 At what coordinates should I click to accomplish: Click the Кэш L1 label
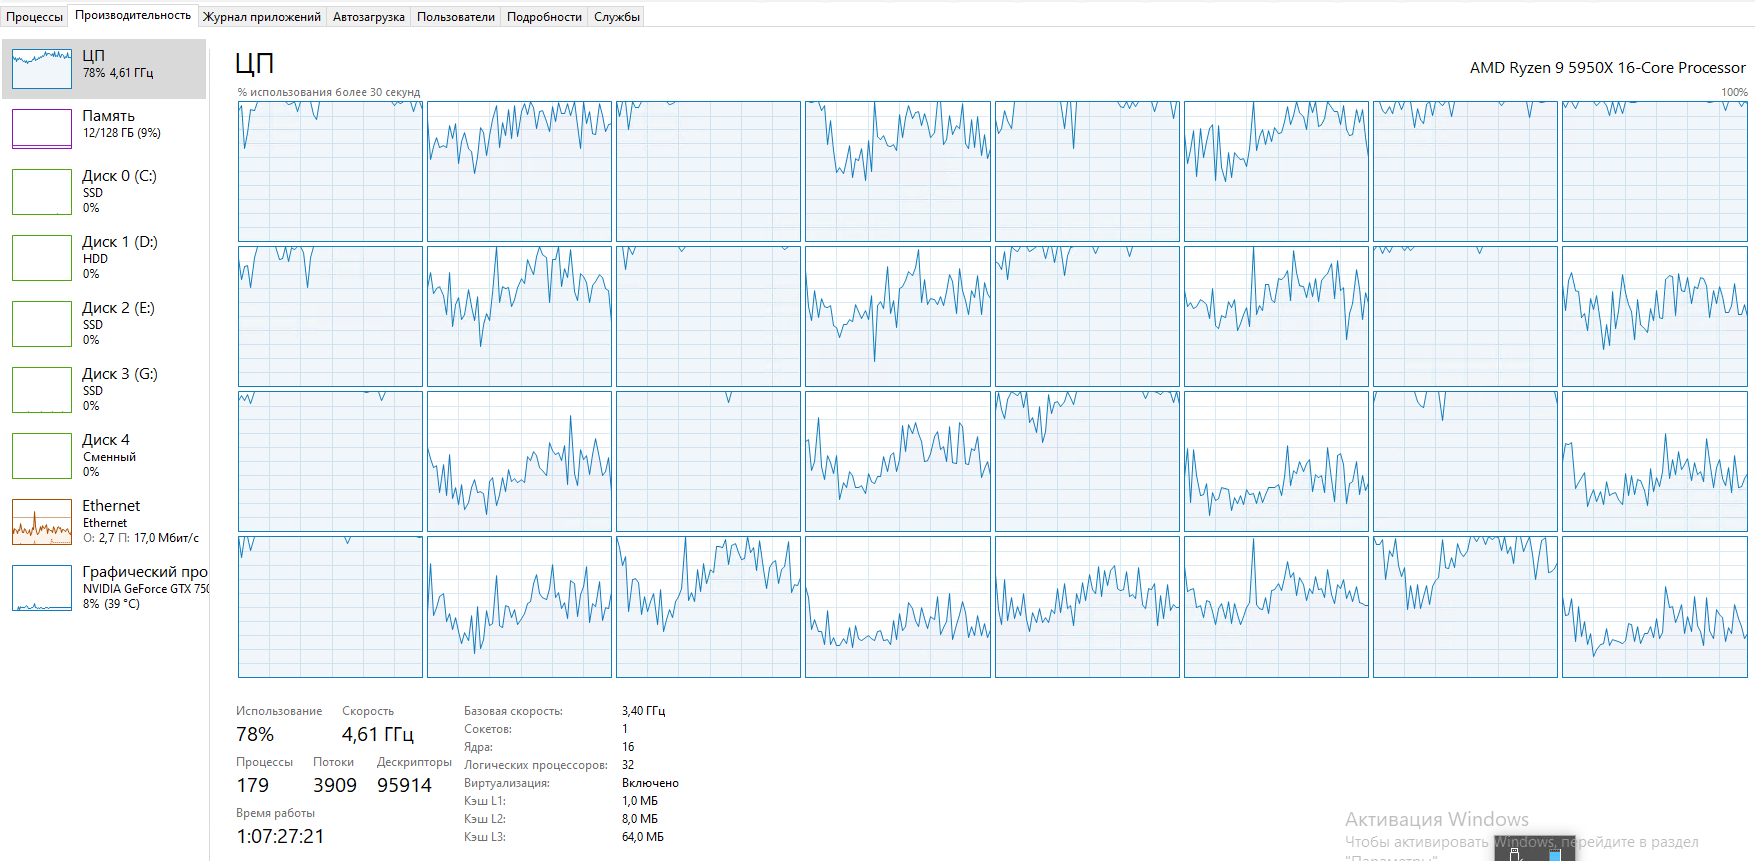tap(485, 801)
